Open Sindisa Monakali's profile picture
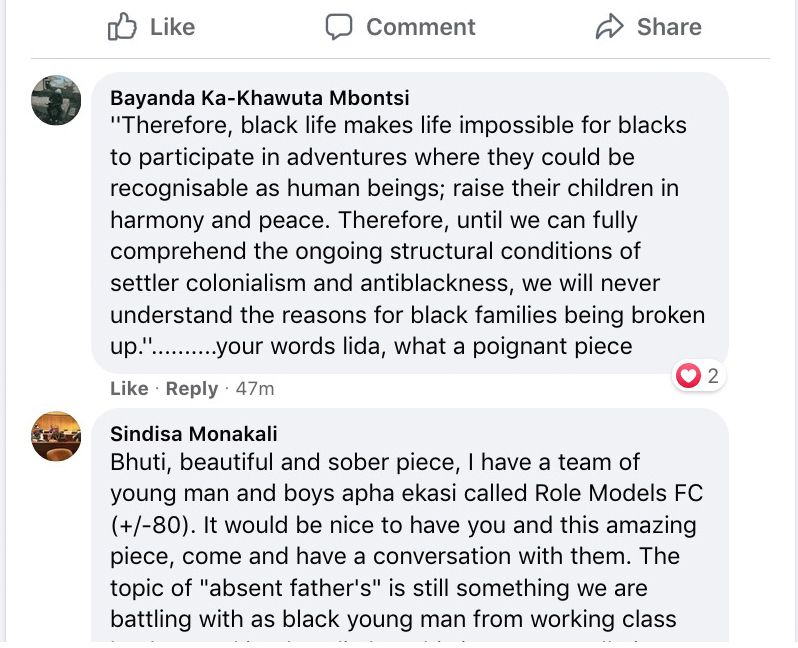798x648 pixels. pos(56,436)
